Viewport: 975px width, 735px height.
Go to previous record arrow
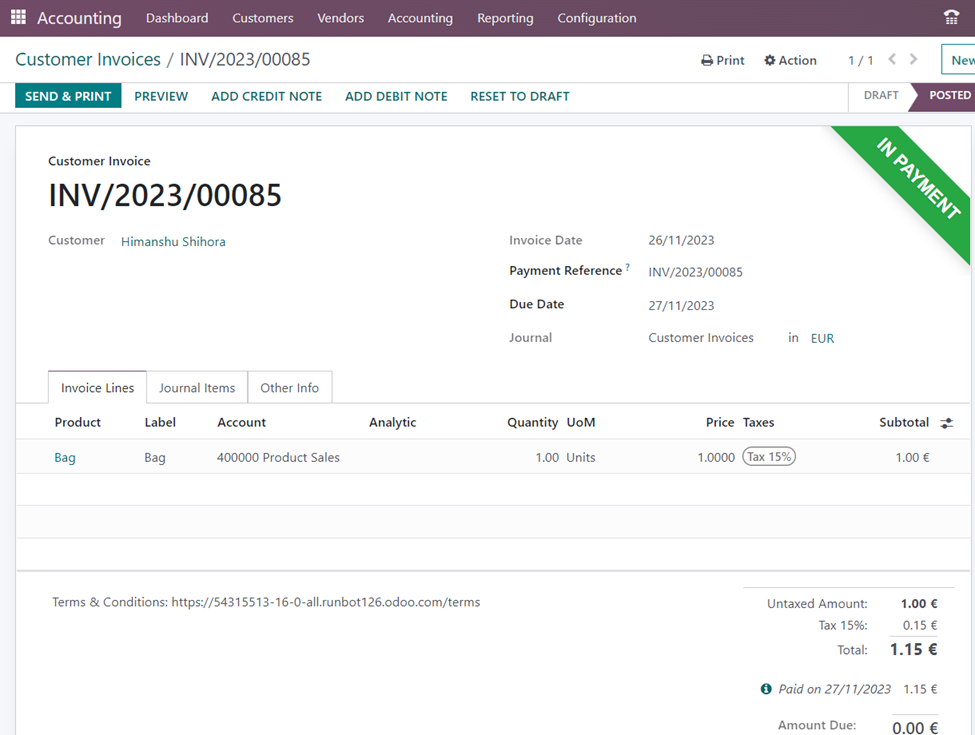pyautogui.click(x=892, y=60)
